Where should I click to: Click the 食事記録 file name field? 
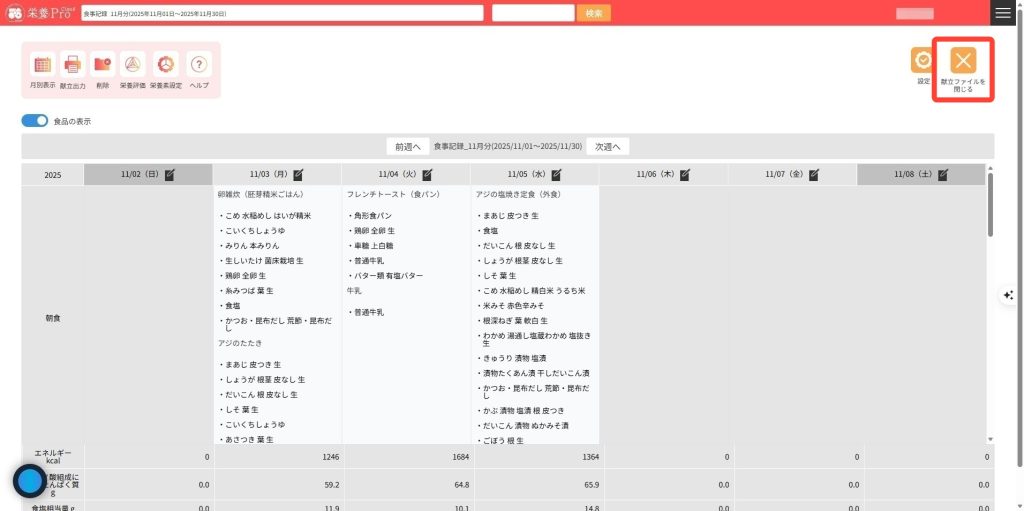coord(281,13)
